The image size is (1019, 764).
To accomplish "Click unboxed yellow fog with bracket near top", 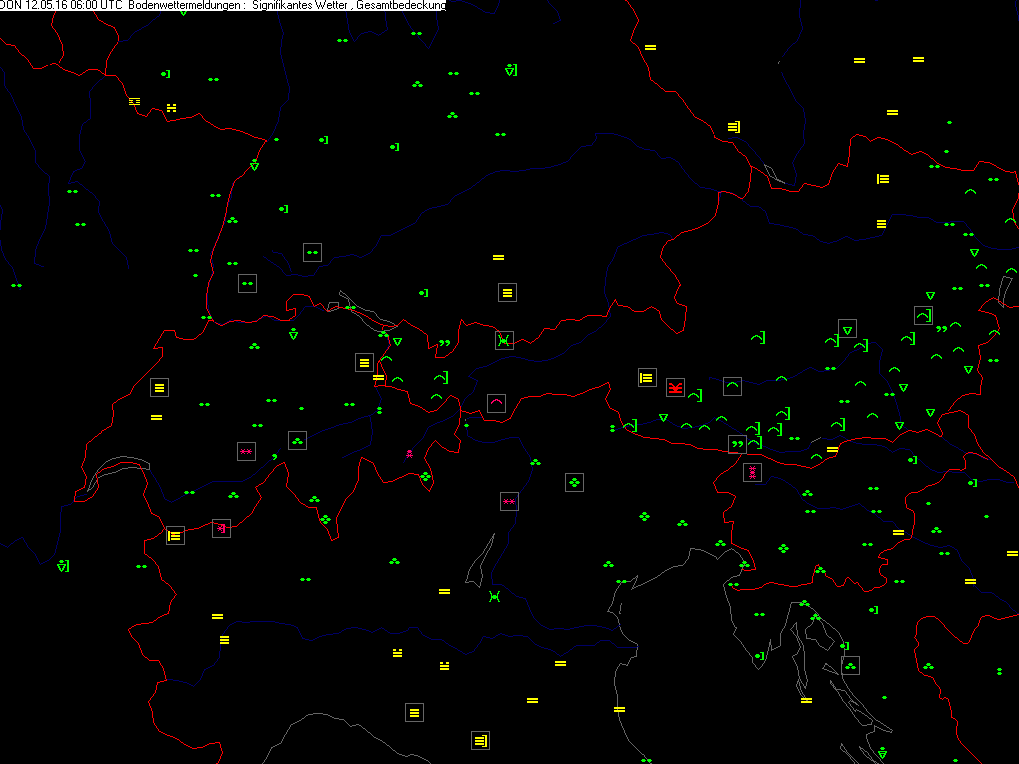I will point(734,127).
